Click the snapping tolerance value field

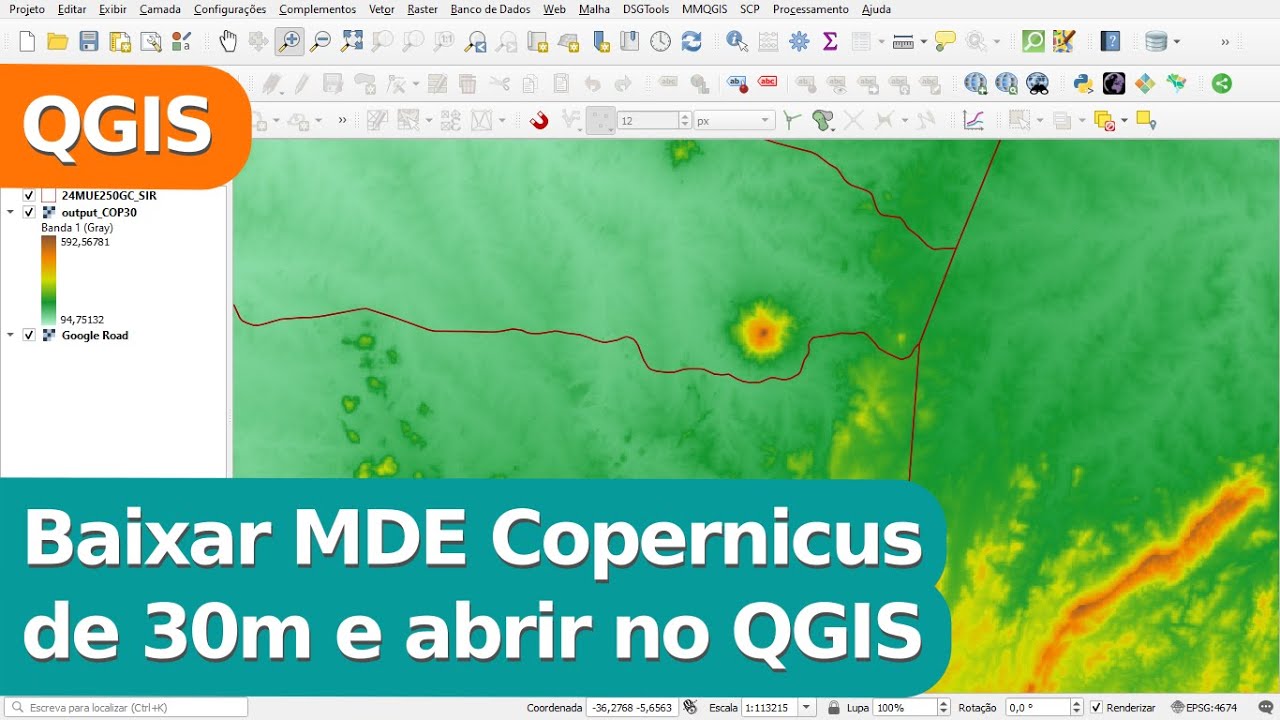click(x=648, y=120)
